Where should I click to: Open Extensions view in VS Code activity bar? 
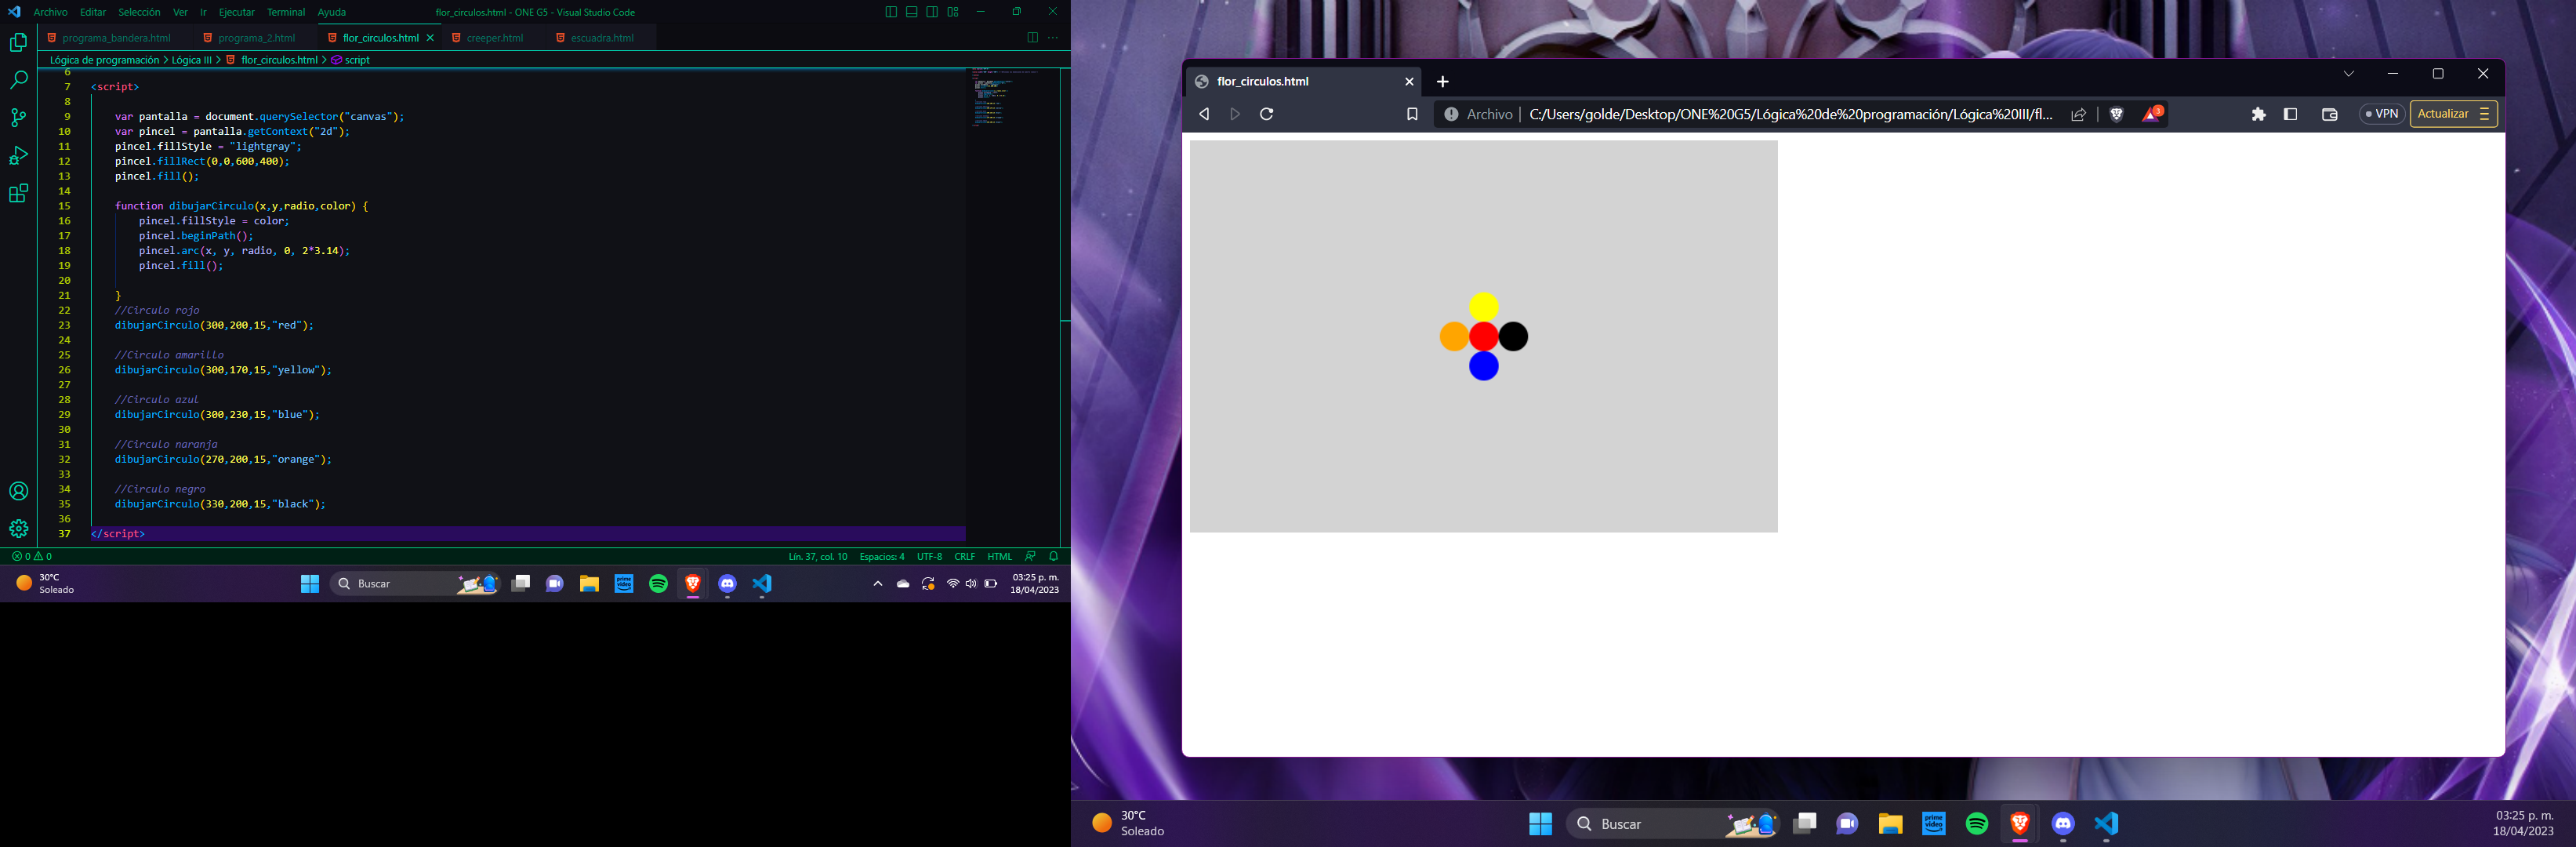tap(18, 193)
